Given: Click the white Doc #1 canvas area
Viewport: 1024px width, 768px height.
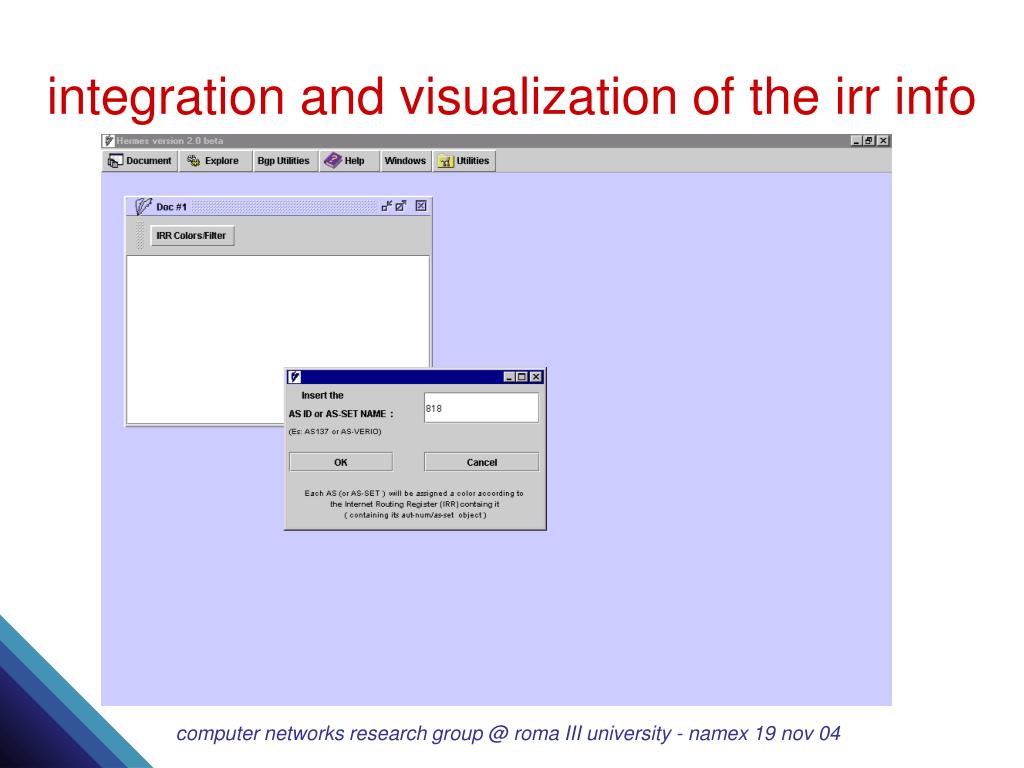Looking at the screenshot, I should (278, 312).
